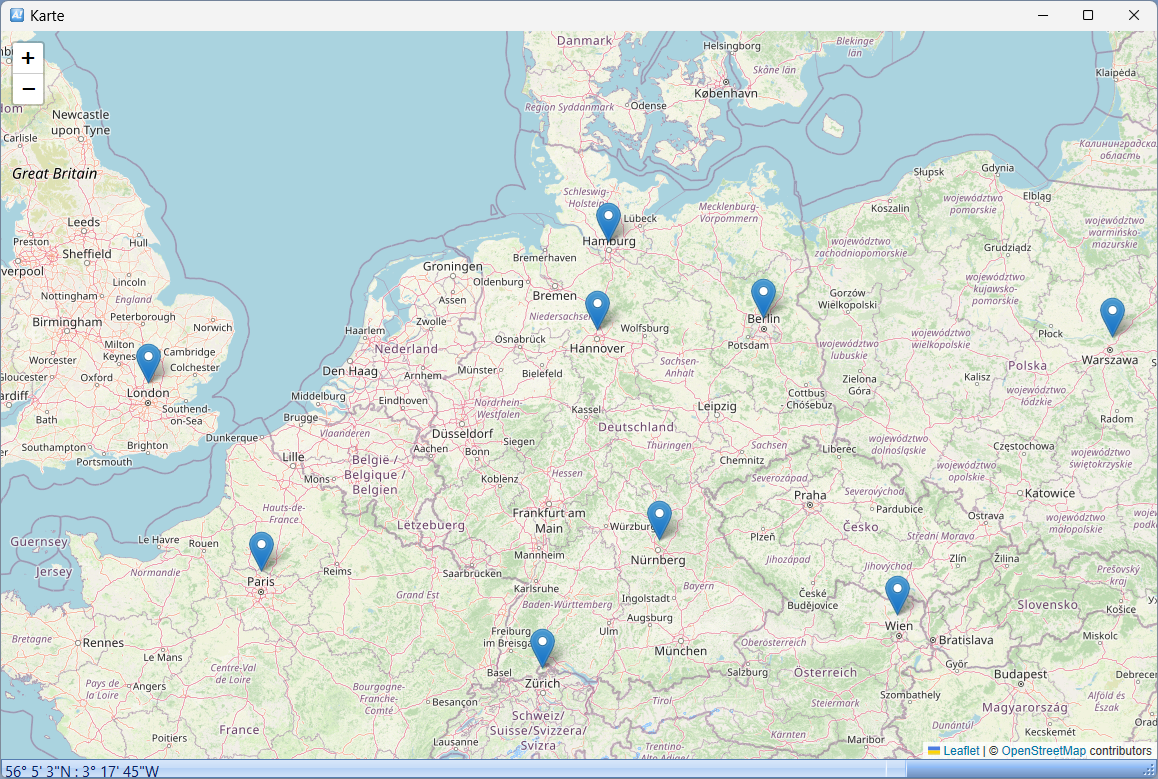Maximize the Karte window

[1088, 15]
